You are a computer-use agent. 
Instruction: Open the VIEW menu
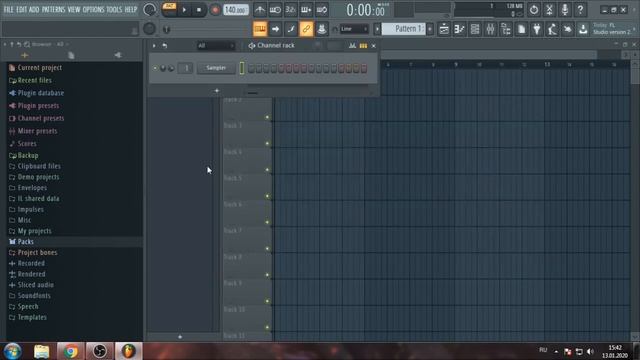tap(74, 9)
